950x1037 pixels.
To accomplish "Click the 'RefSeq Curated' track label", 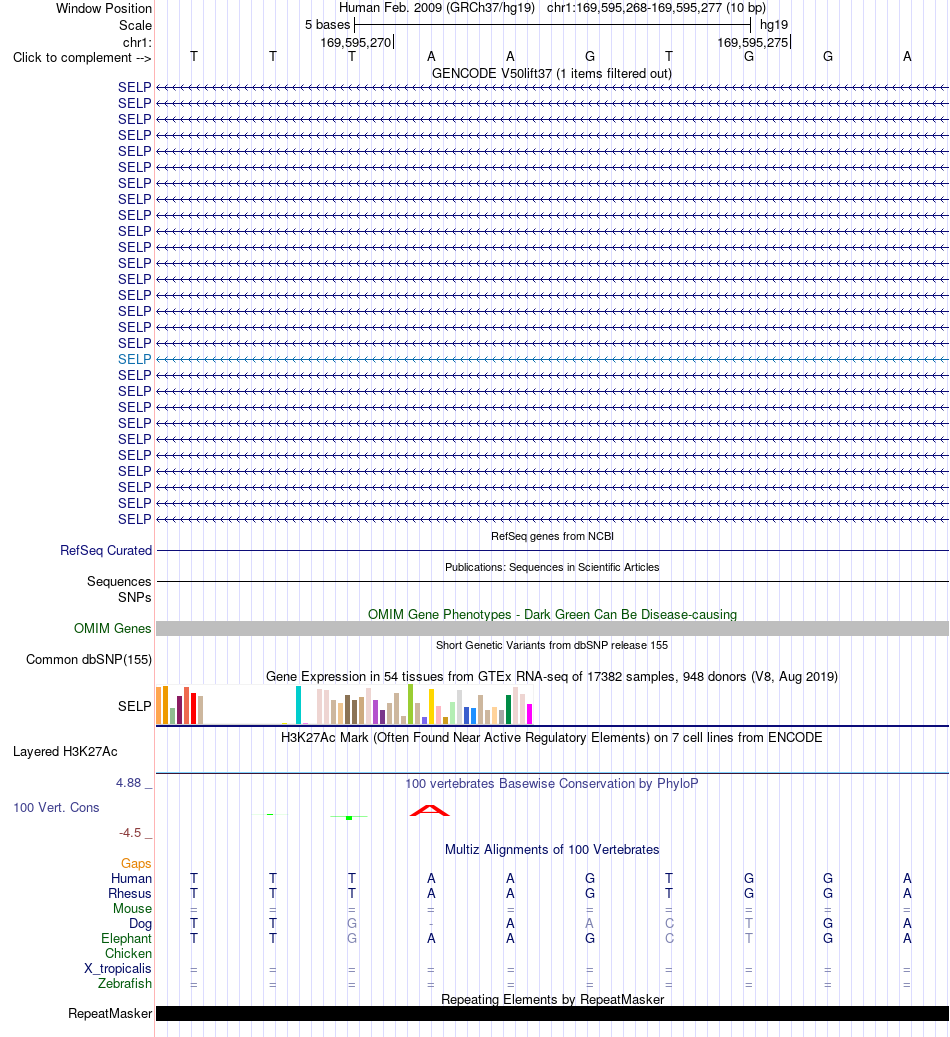I will click(x=106, y=550).
